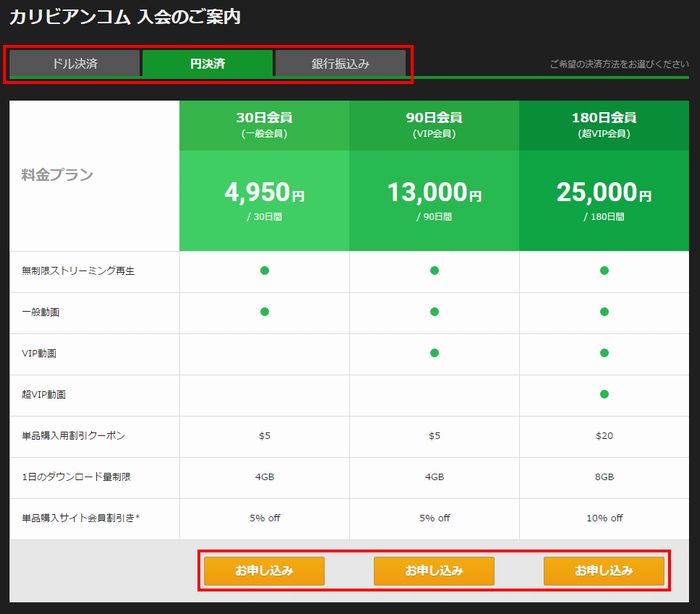Open the 銀行振込み tab
The image size is (700, 614).
[340, 63]
